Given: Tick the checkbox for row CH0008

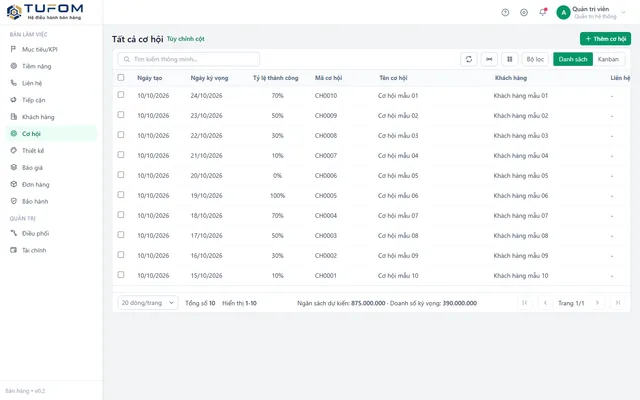Looking at the screenshot, I should [x=121, y=135].
